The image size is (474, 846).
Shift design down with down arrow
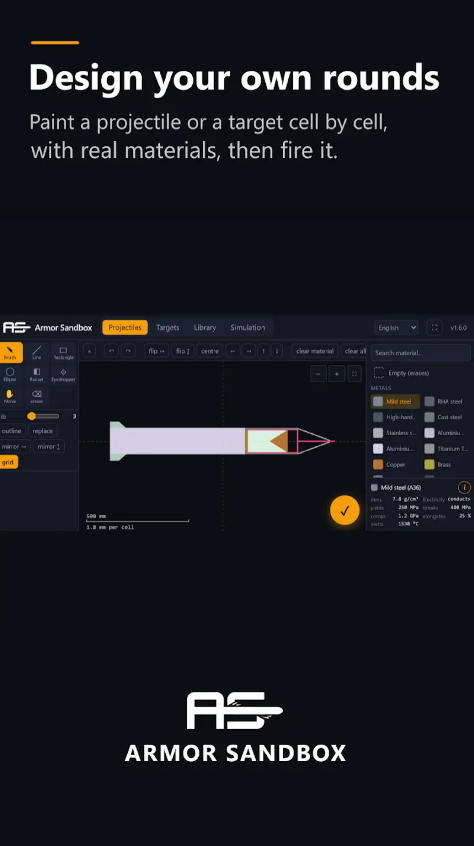277,351
